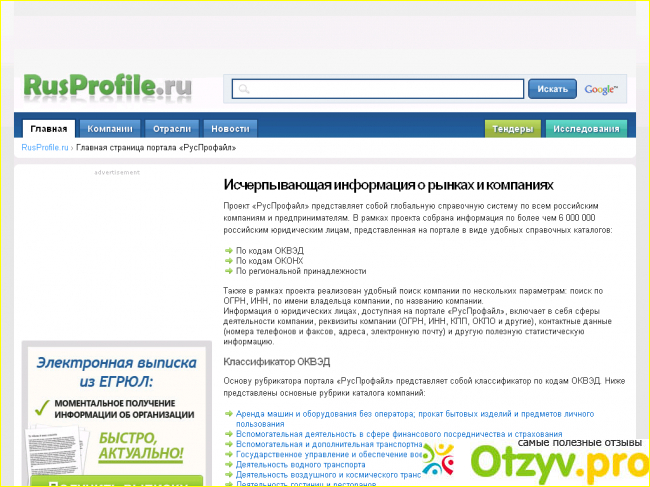Screen dimensions: 650x487
Task: Open the «Главная» tab
Action: click(x=49, y=129)
